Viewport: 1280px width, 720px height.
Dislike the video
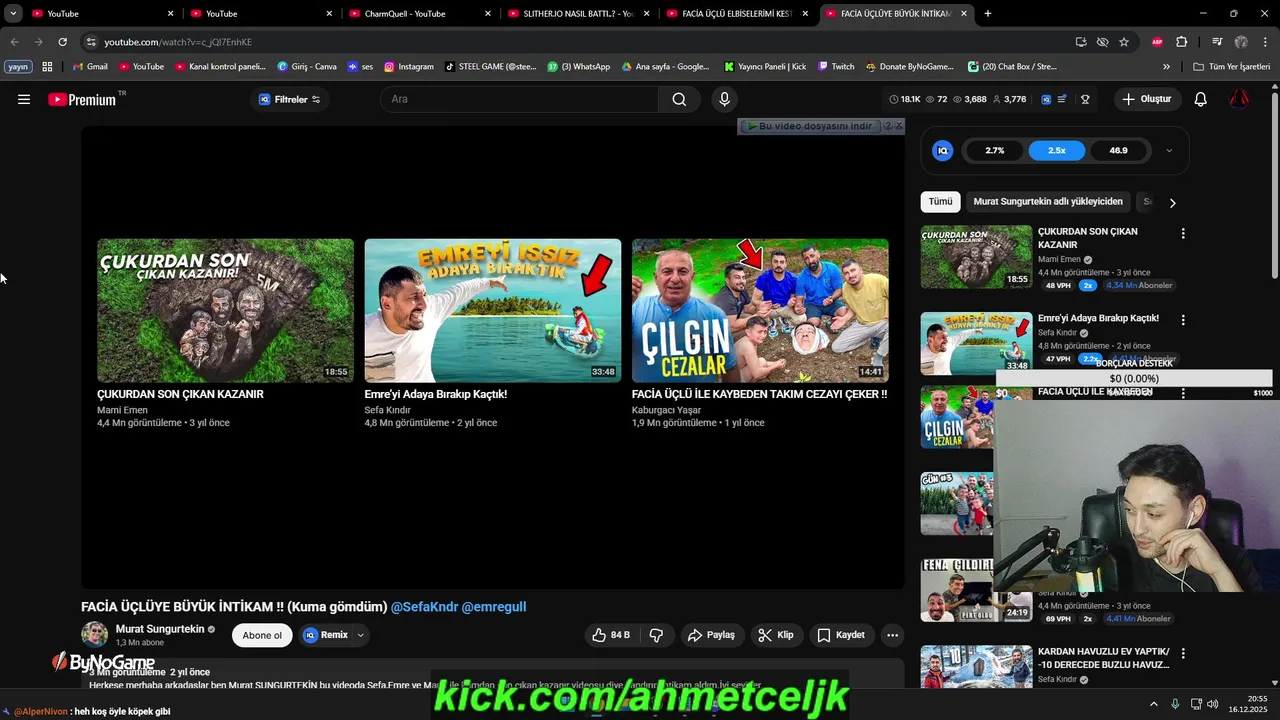click(656, 635)
